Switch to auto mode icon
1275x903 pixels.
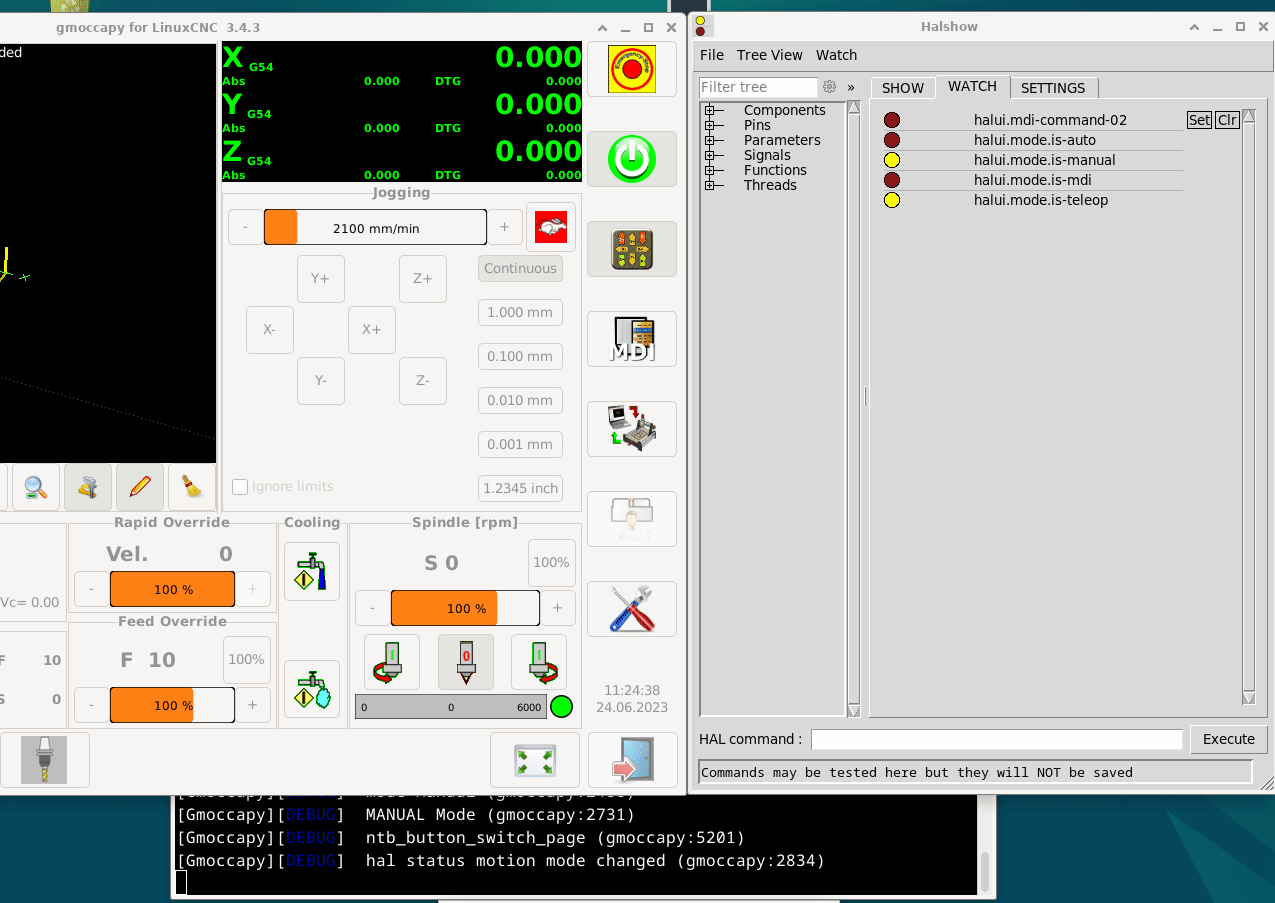[x=632, y=429]
